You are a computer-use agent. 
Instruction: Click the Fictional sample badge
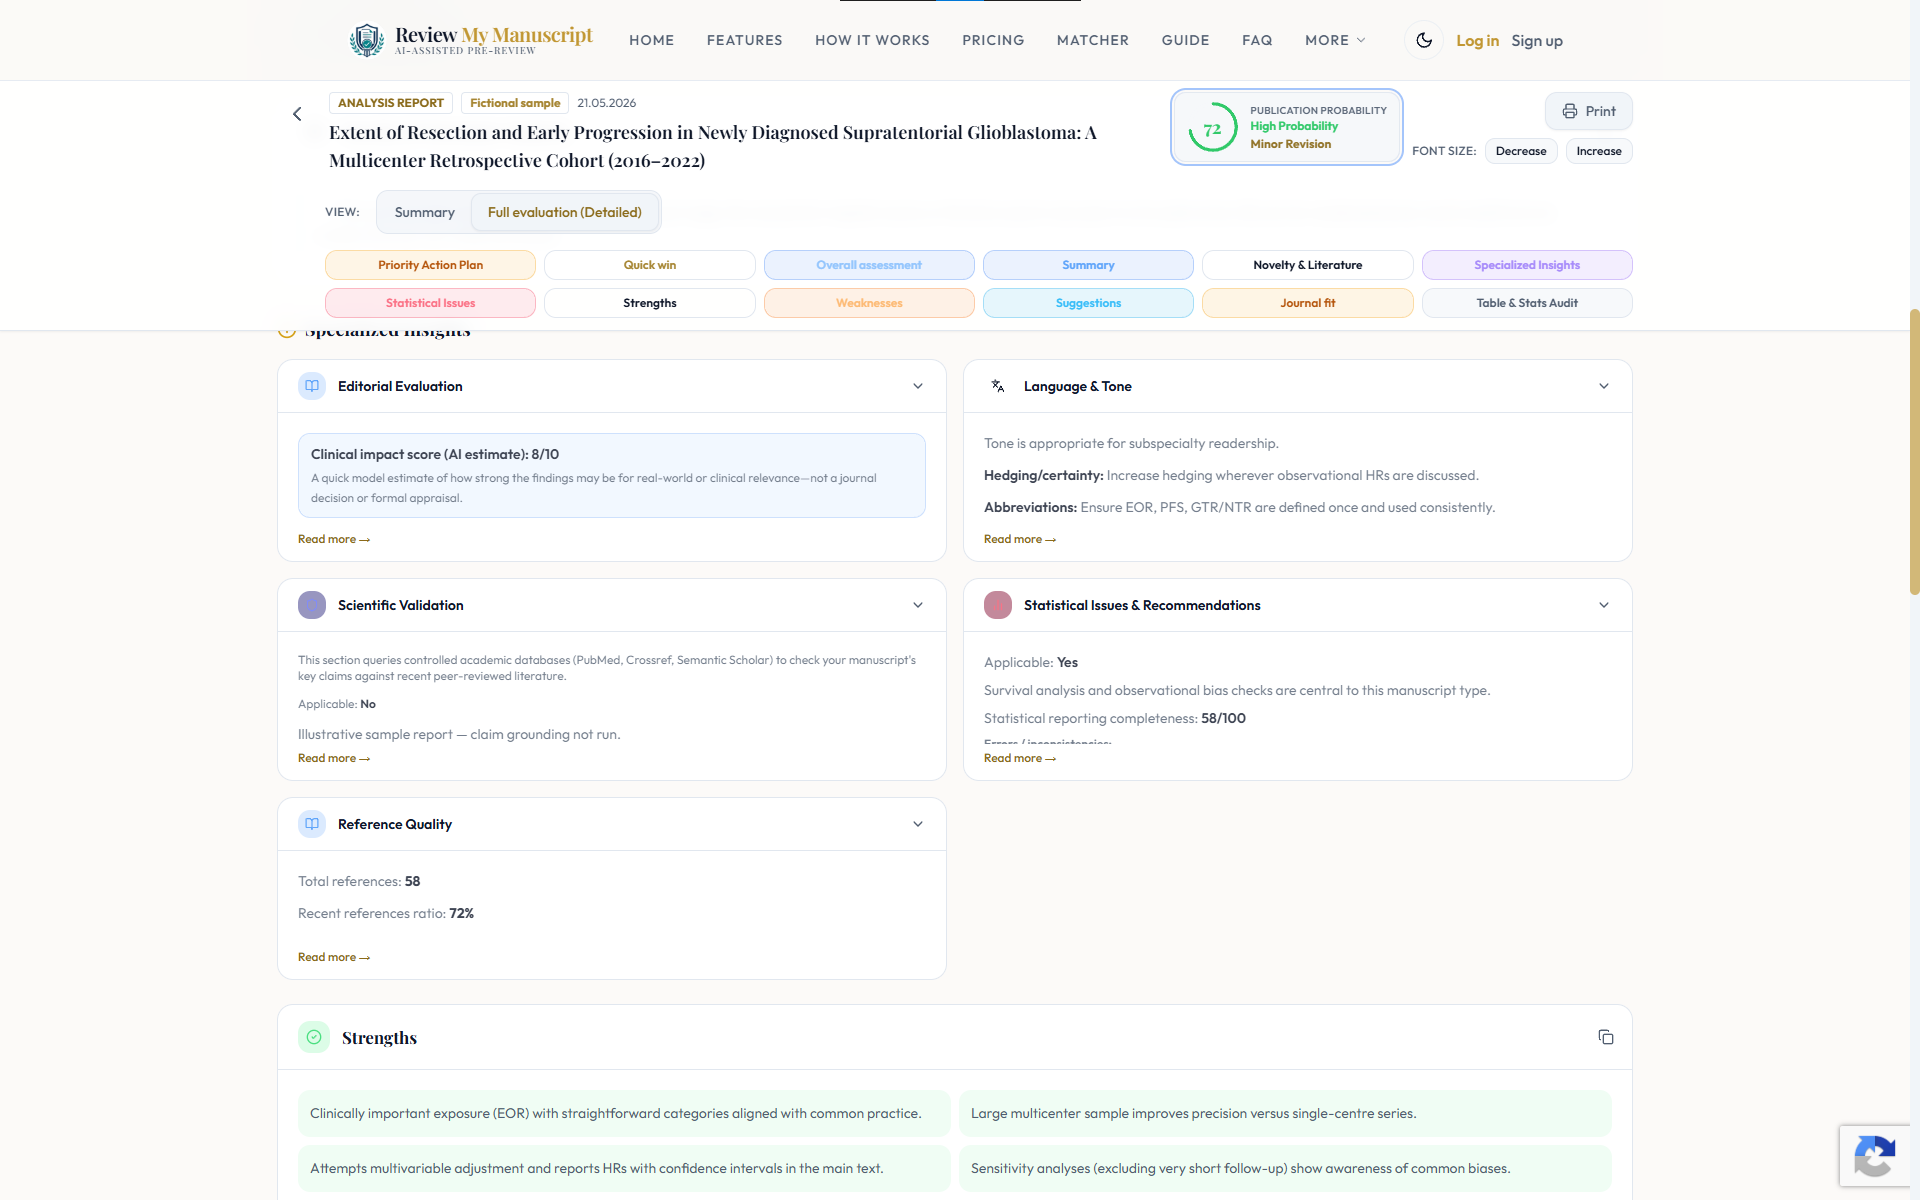click(x=515, y=103)
